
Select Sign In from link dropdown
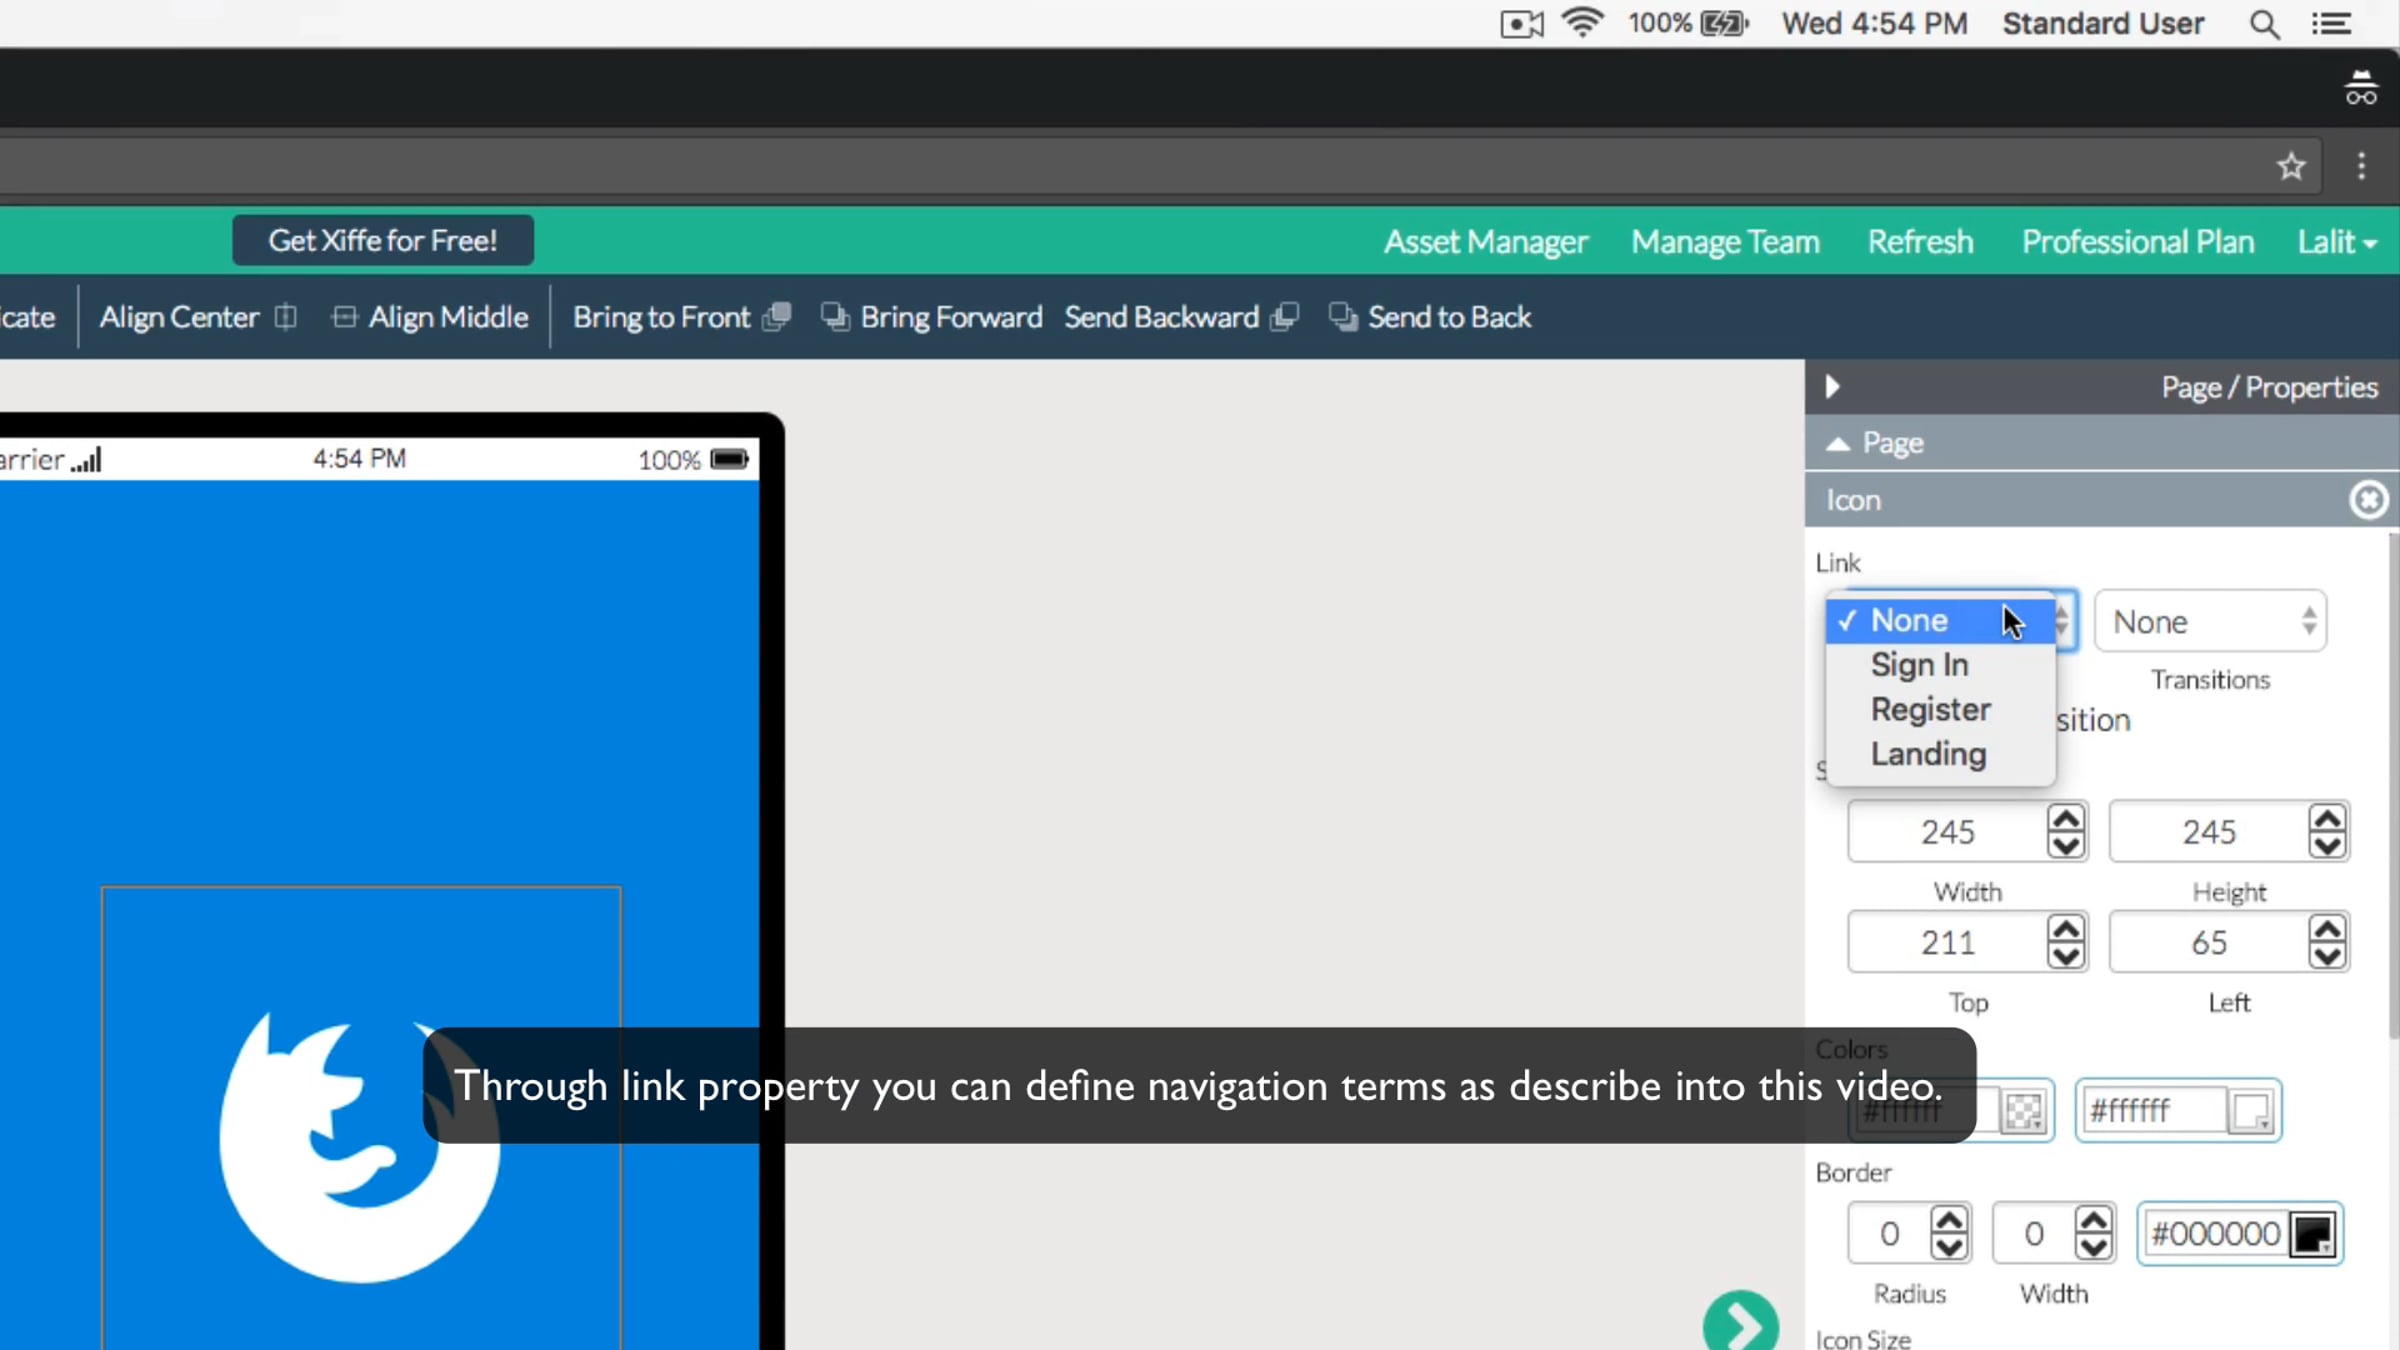click(1919, 665)
